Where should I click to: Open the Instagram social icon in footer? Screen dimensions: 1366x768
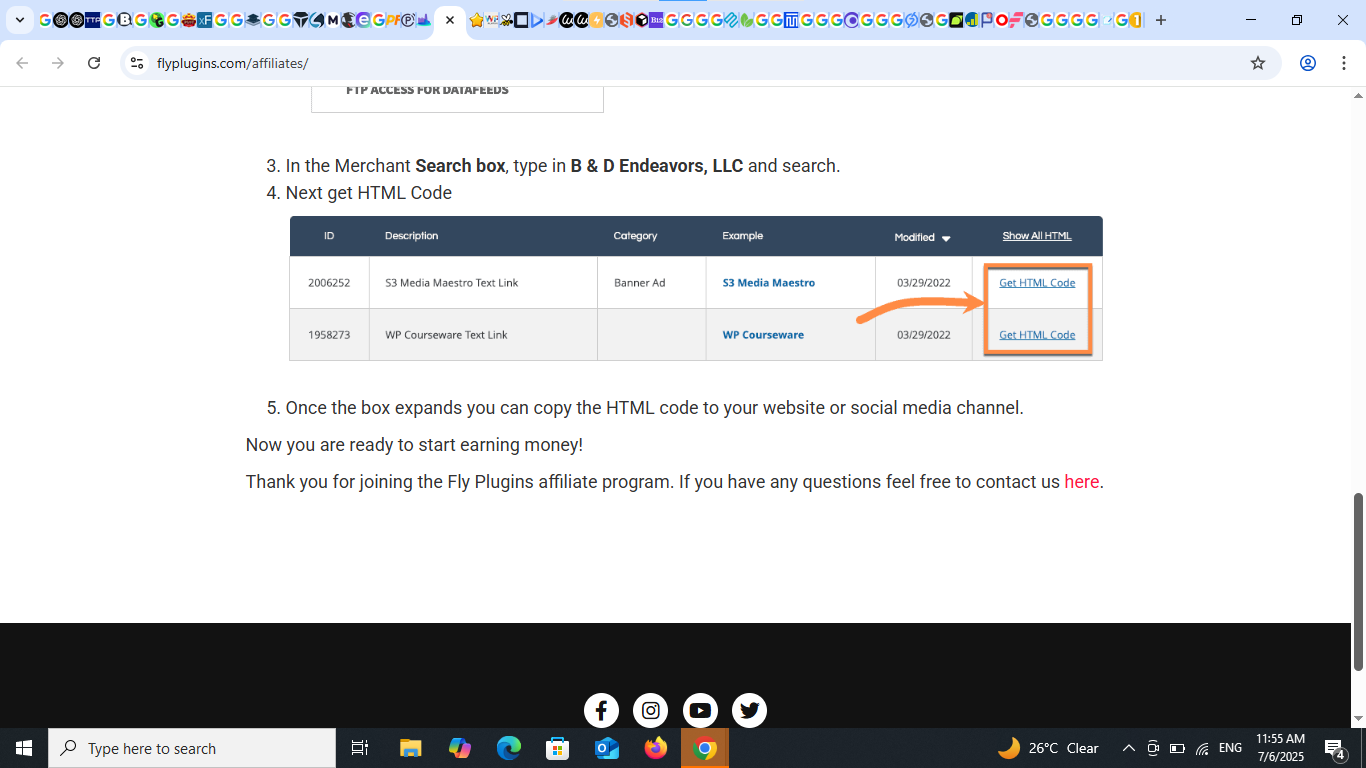coord(651,710)
